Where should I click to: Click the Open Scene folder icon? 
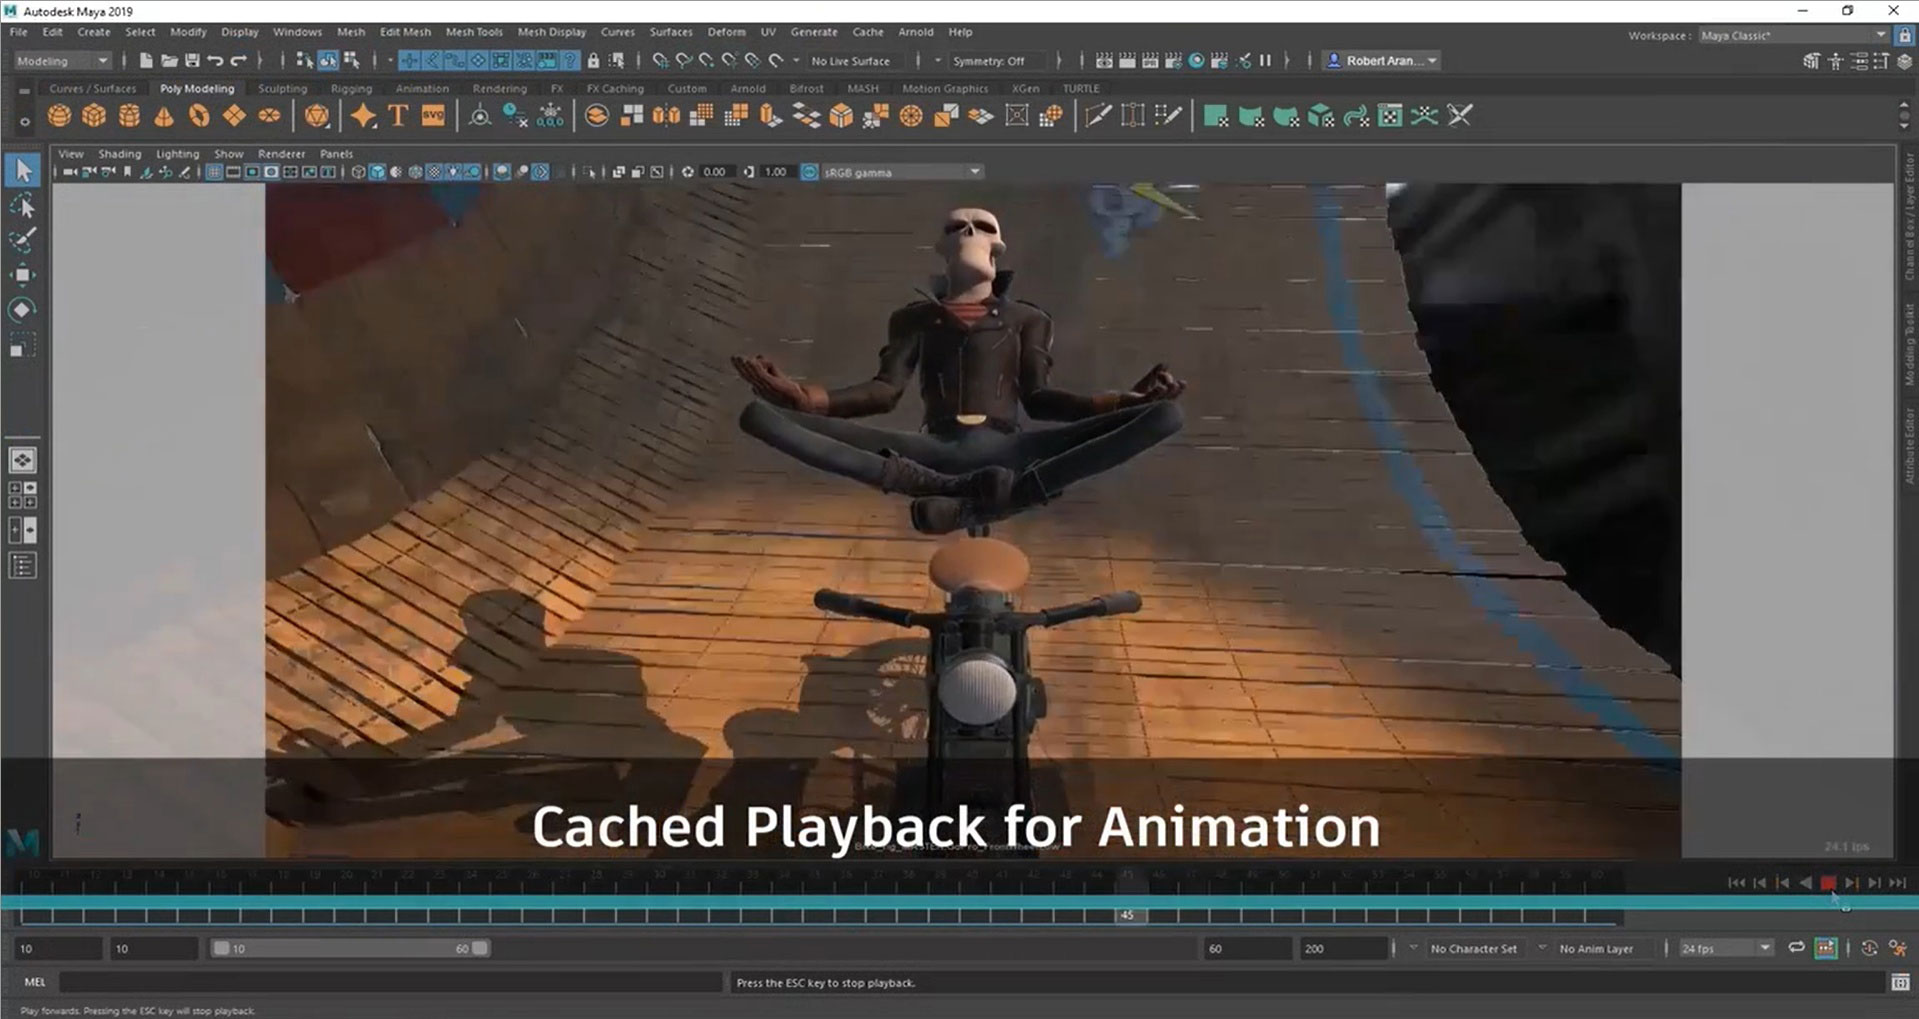(169, 61)
